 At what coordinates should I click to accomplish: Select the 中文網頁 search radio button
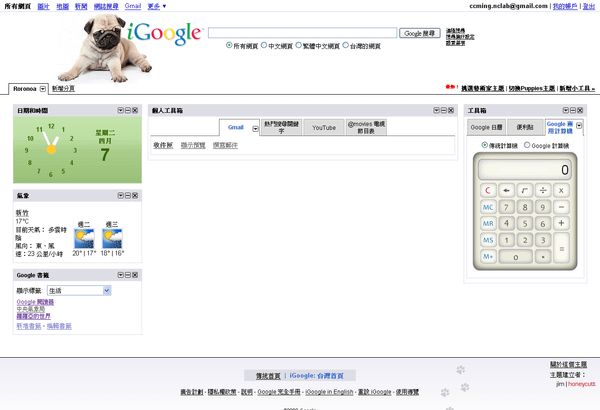264,45
